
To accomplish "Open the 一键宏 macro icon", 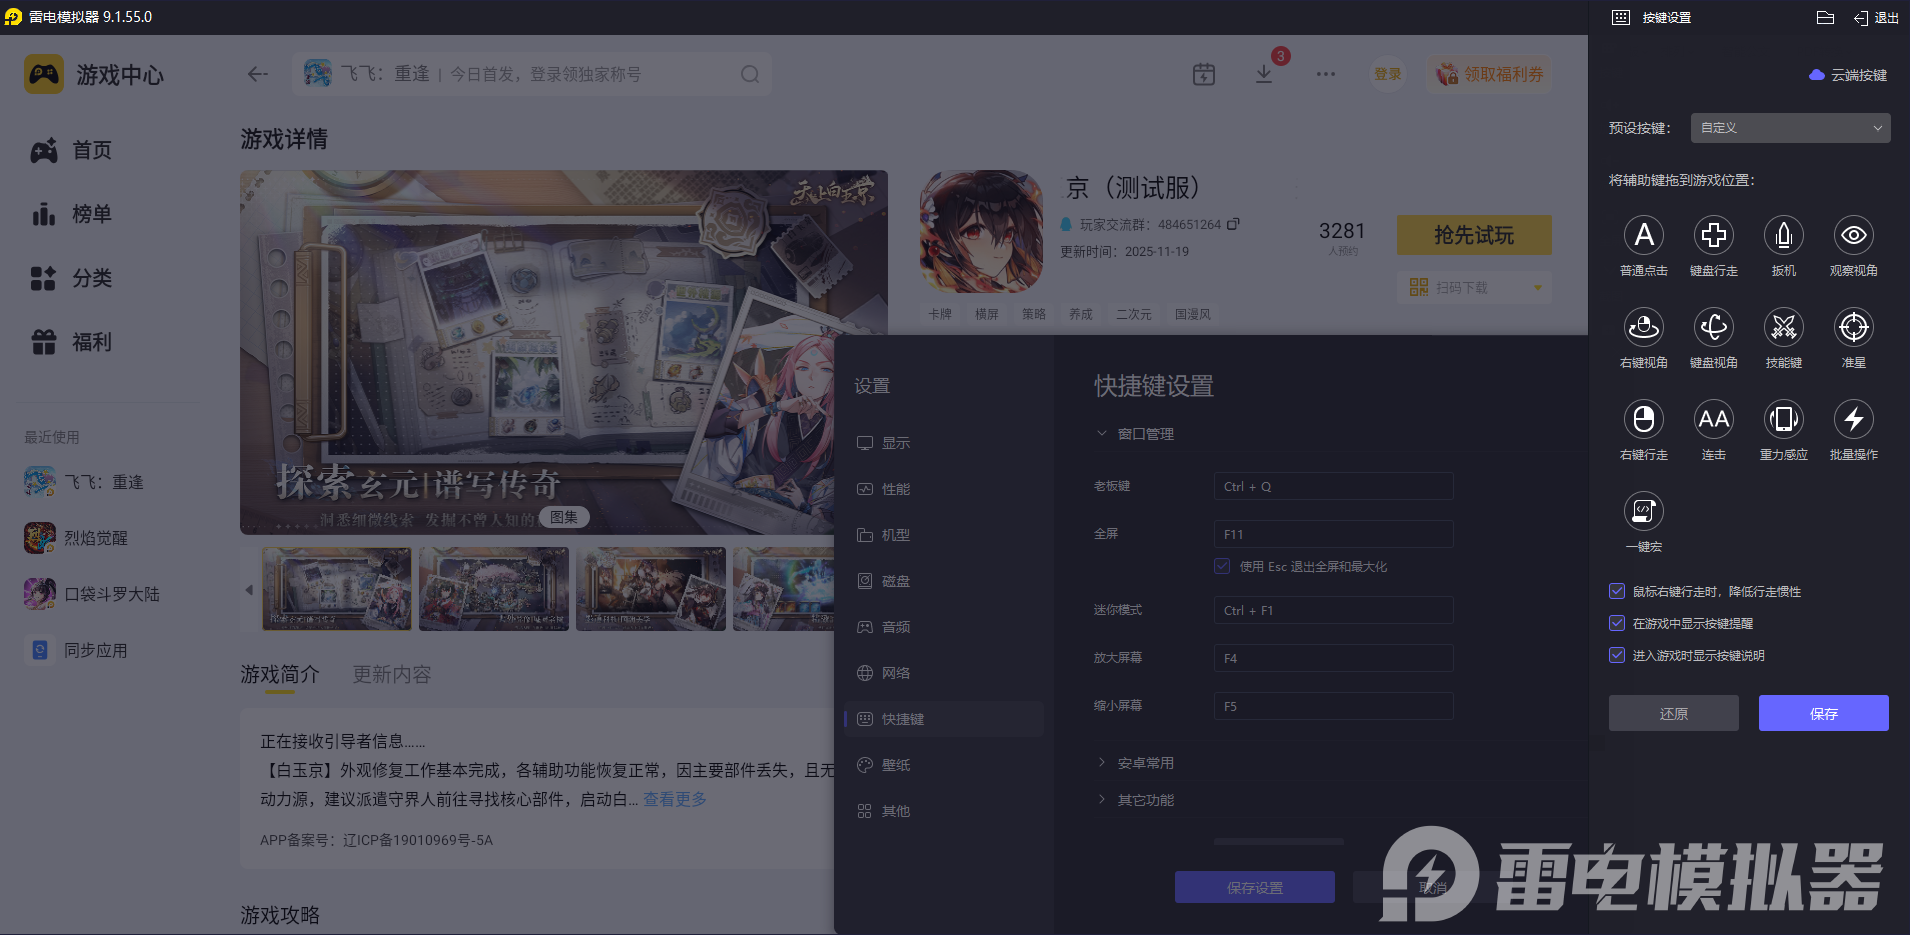I will (x=1644, y=513).
